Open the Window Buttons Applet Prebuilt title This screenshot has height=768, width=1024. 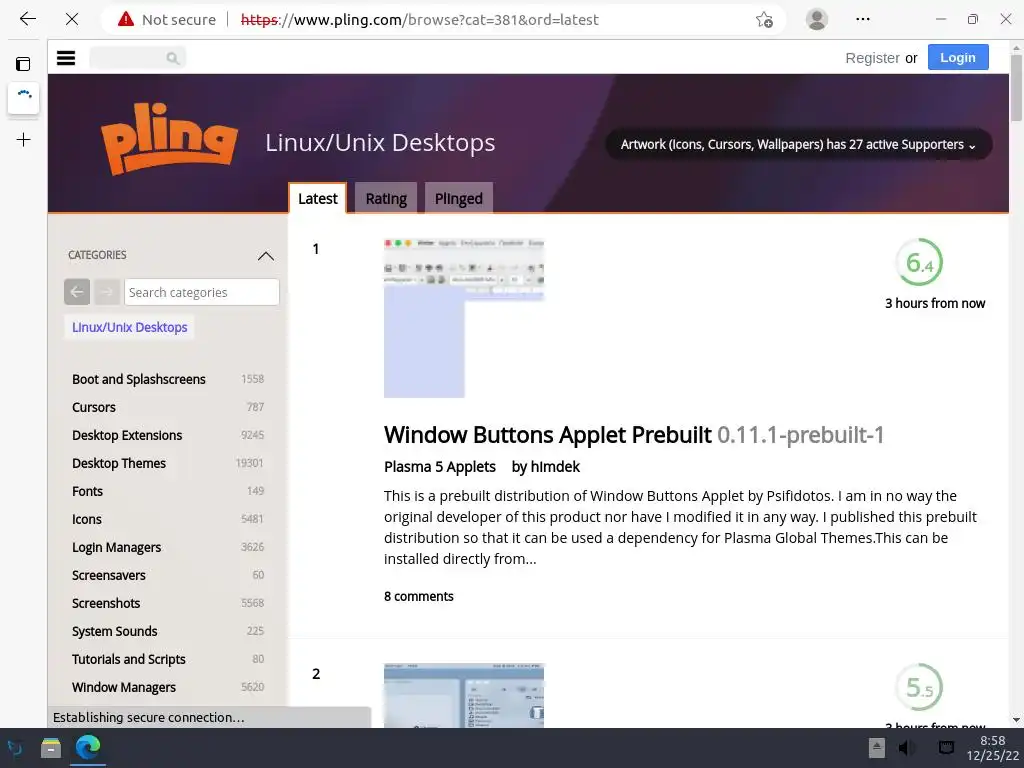(x=547, y=435)
